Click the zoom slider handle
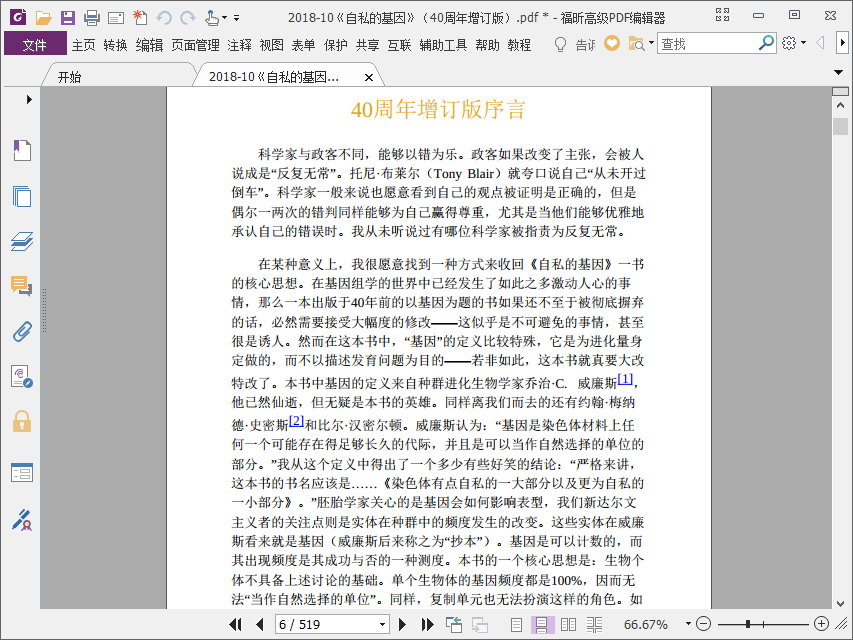The width and height of the screenshot is (853, 640). tap(749, 624)
